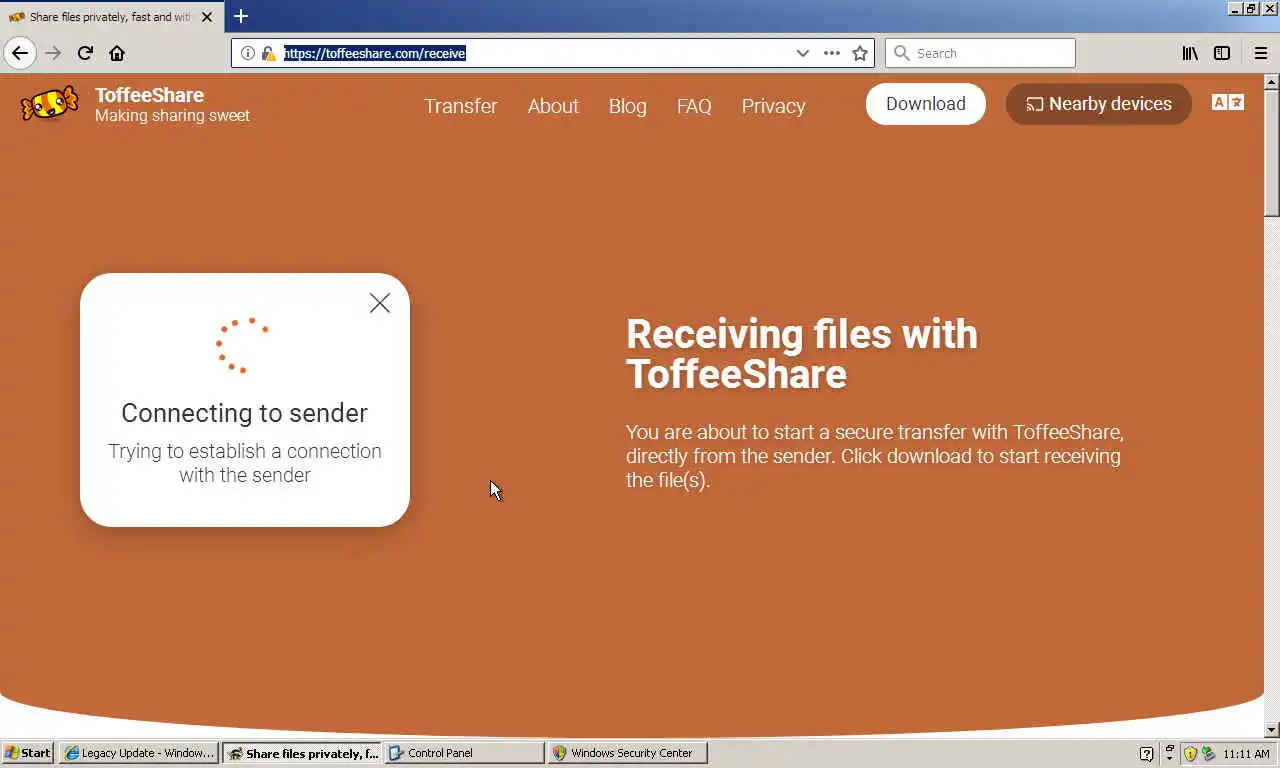
Task: Expand the address bar history dropdown
Action: coord(802,53)
